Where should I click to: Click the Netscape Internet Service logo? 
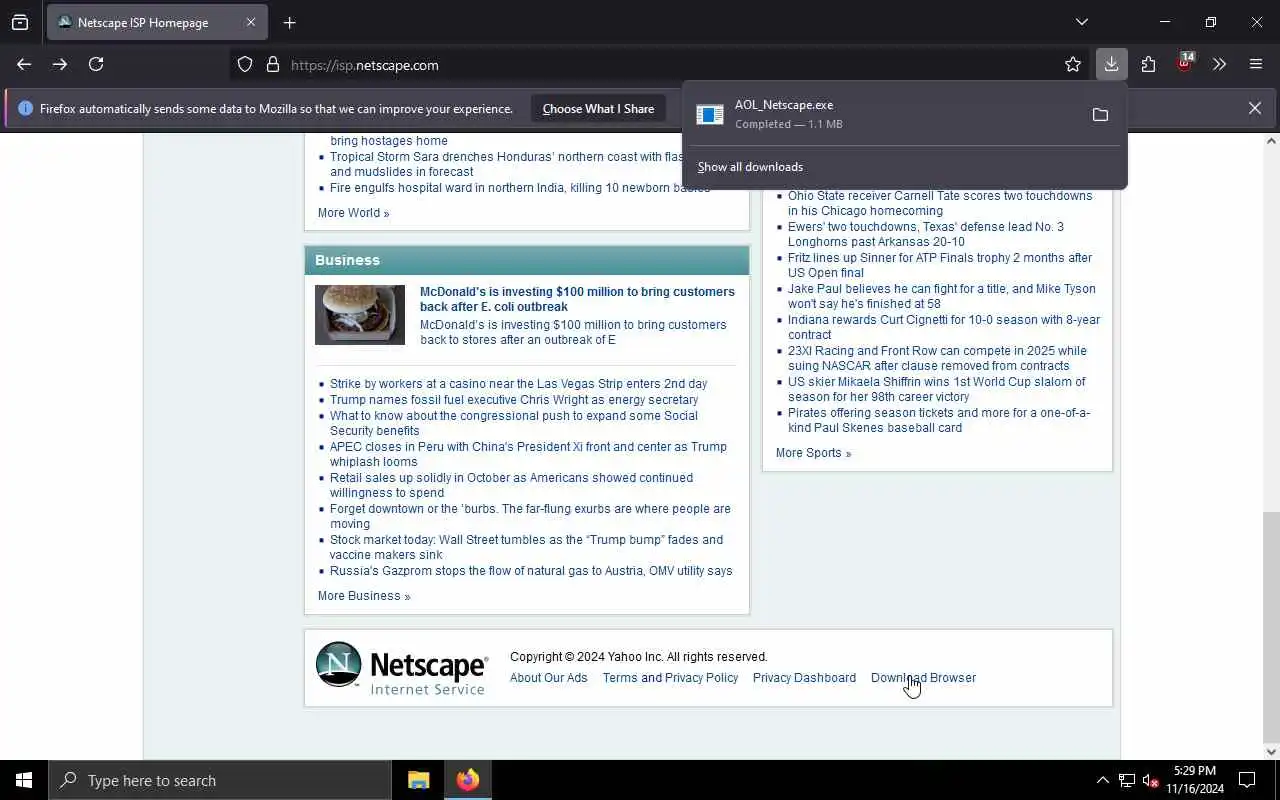point(402,668)
